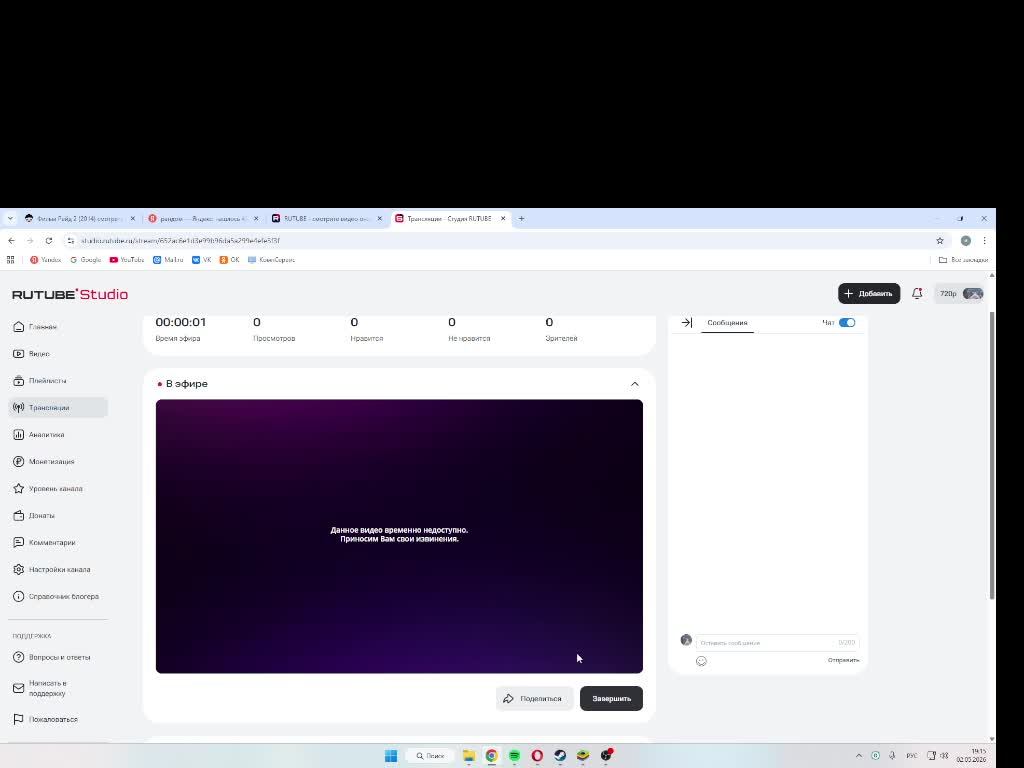Viewport: 1024px width, 768px height.
Task: Switch to the Сообщения tab
Action: click(x=727, y=323)
